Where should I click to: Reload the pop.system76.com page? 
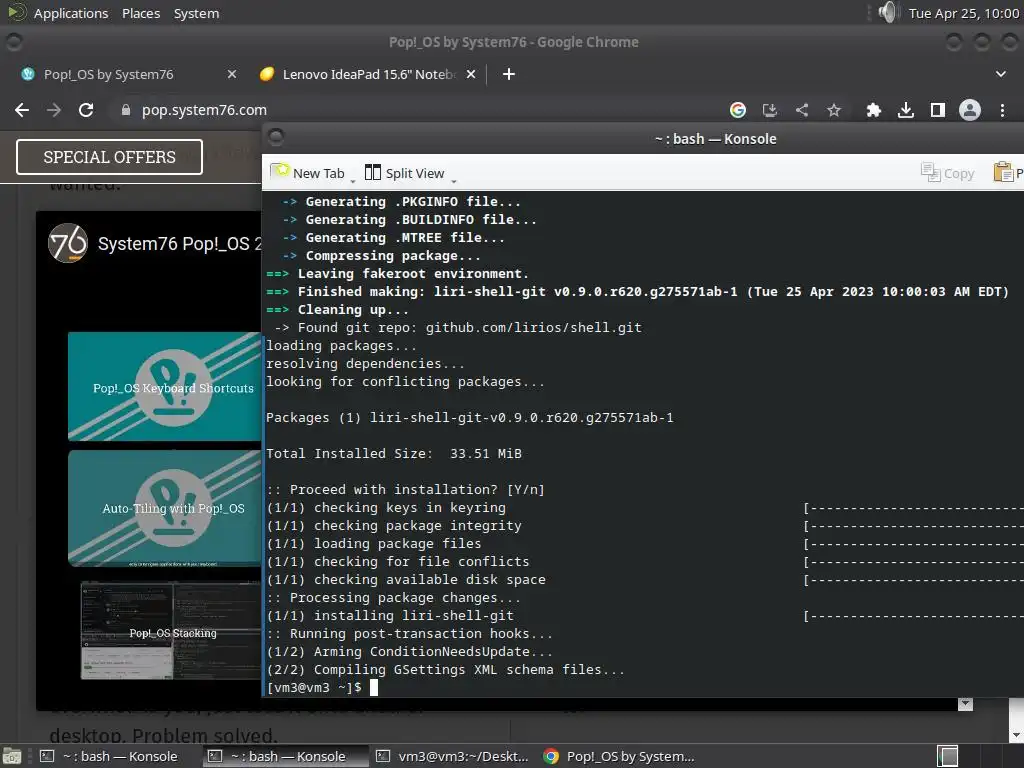(86, 110)
